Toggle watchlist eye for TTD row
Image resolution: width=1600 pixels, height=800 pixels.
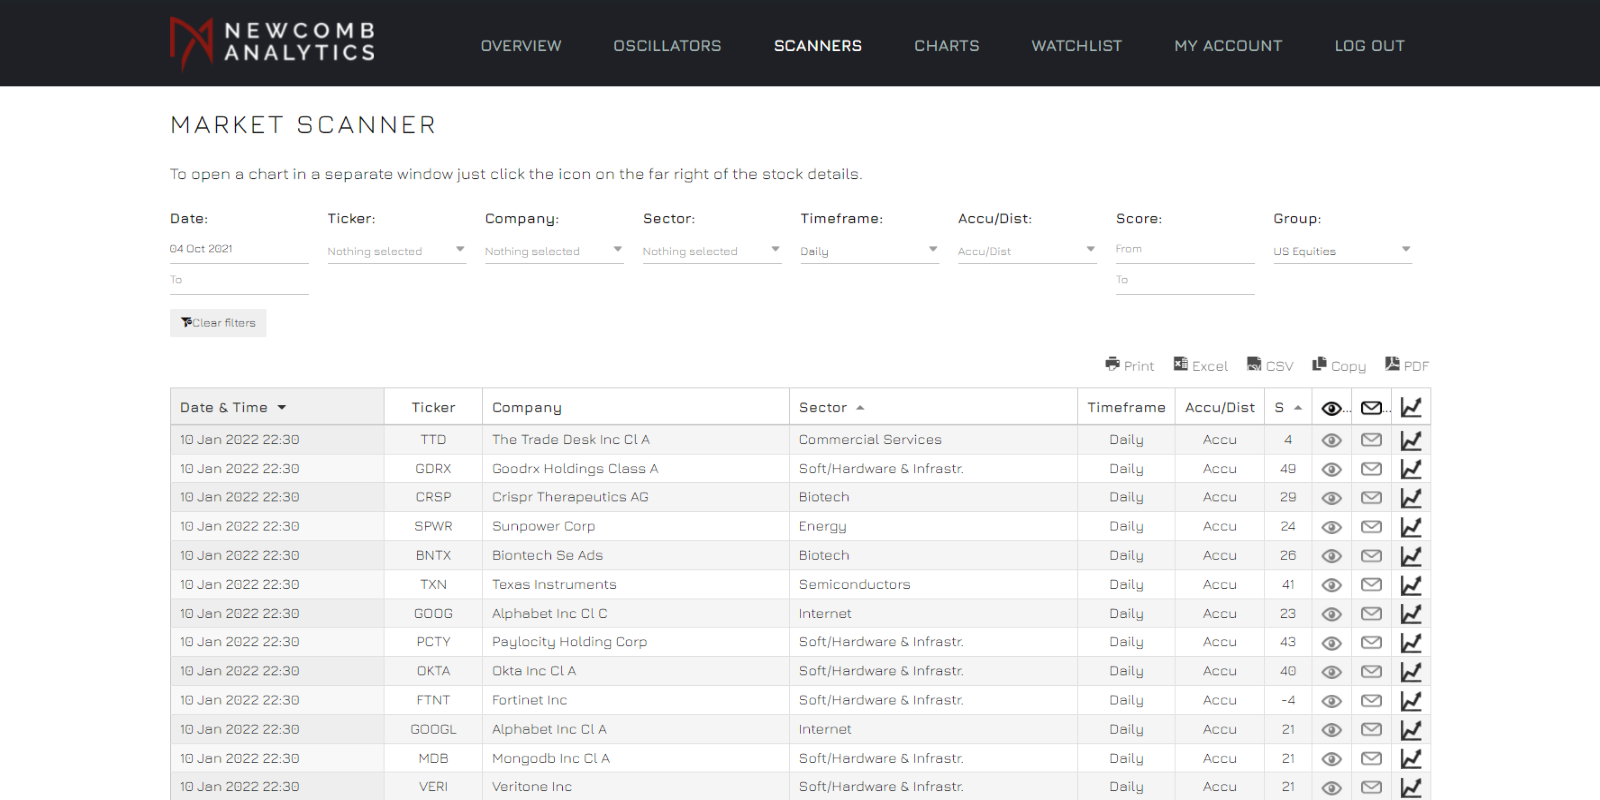tap(1331, 441)
